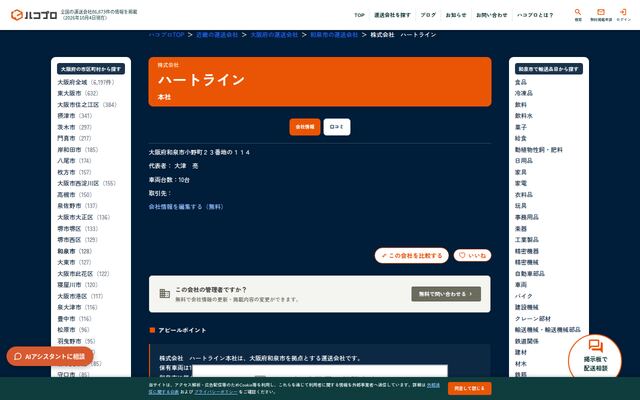The image size is (640, 400).
Task: Select 食品 in the cargo type list
Action: tap(521, 82)
